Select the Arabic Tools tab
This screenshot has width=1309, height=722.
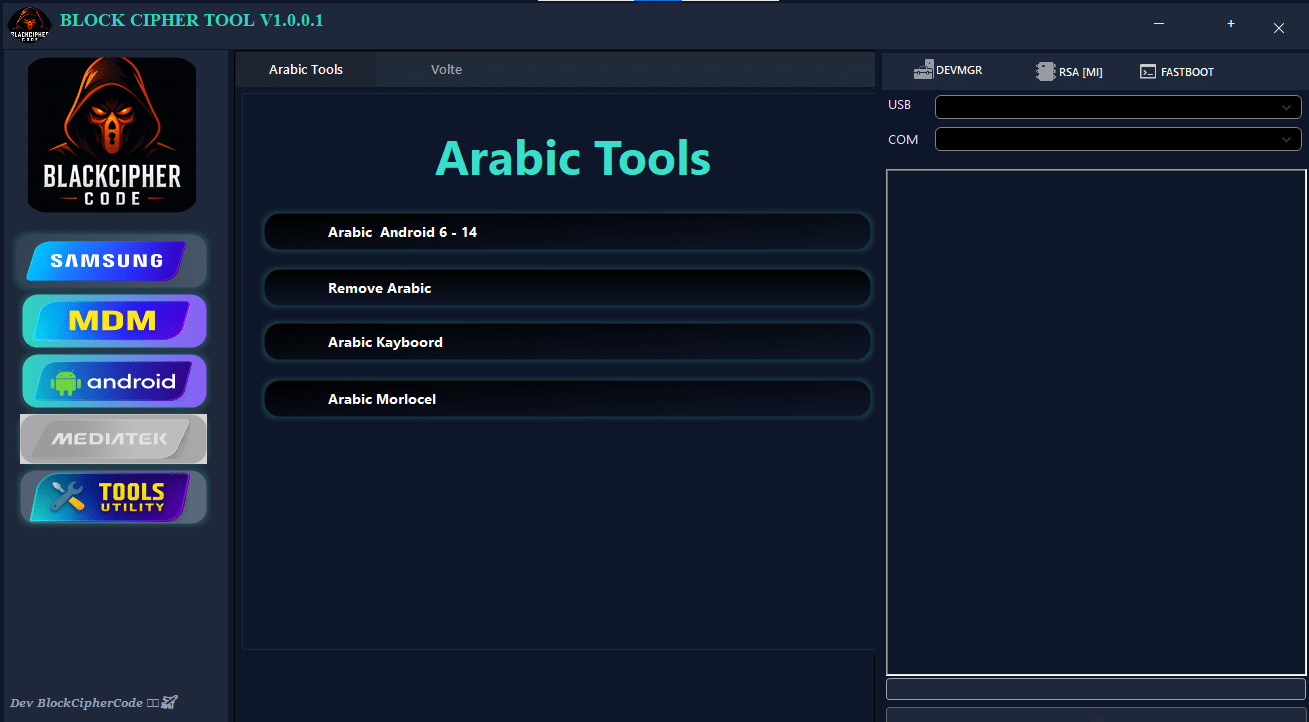(306, 70)
